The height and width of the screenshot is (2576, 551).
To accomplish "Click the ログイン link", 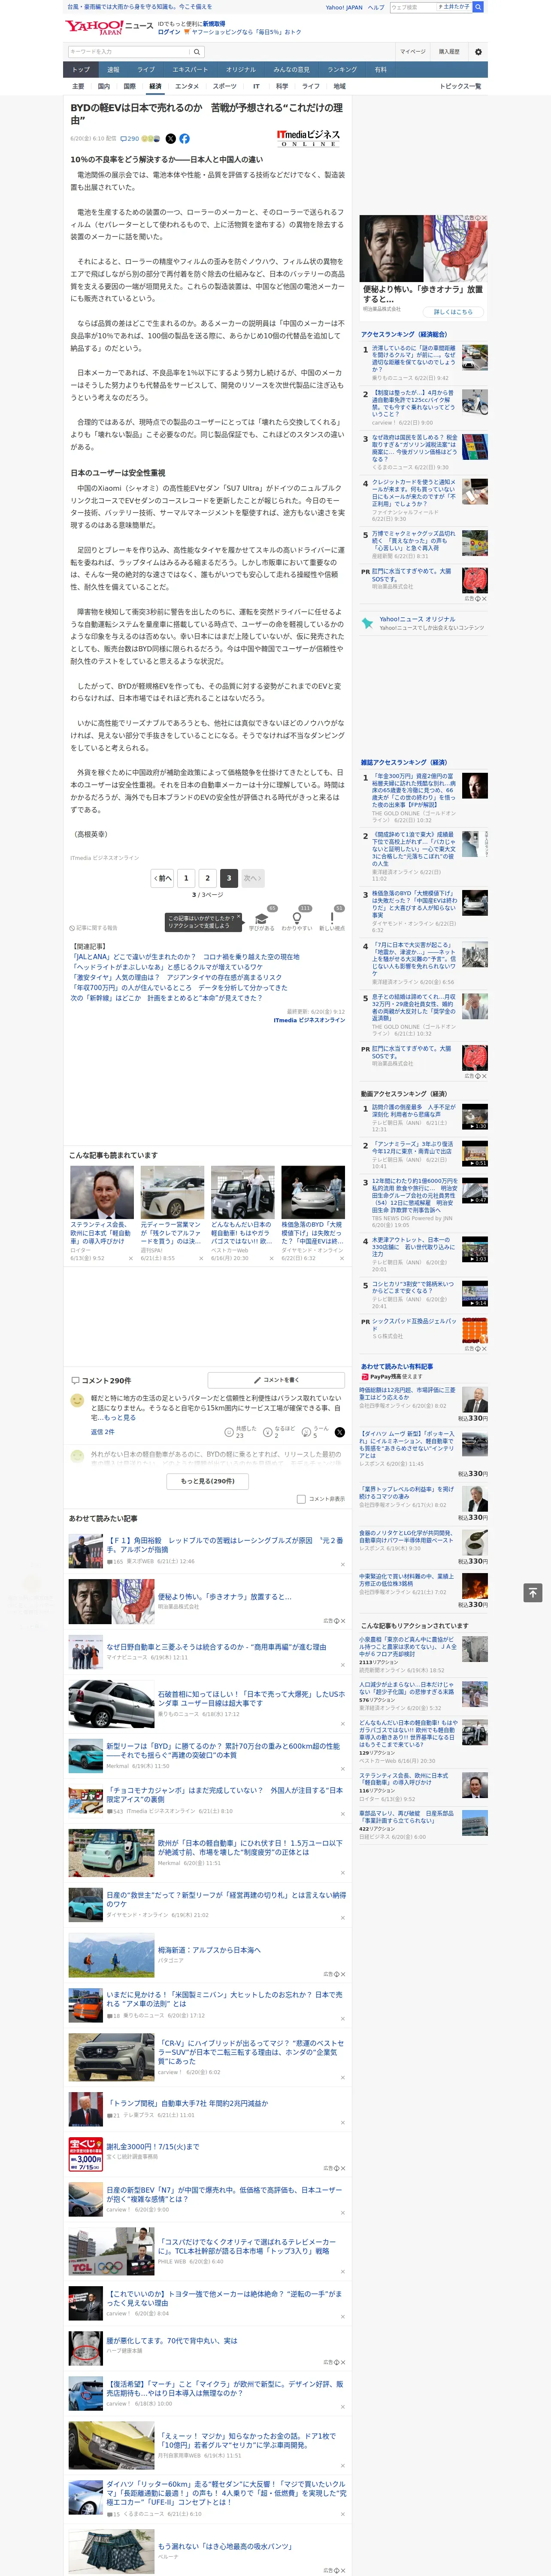I will [x=169, y=32].
